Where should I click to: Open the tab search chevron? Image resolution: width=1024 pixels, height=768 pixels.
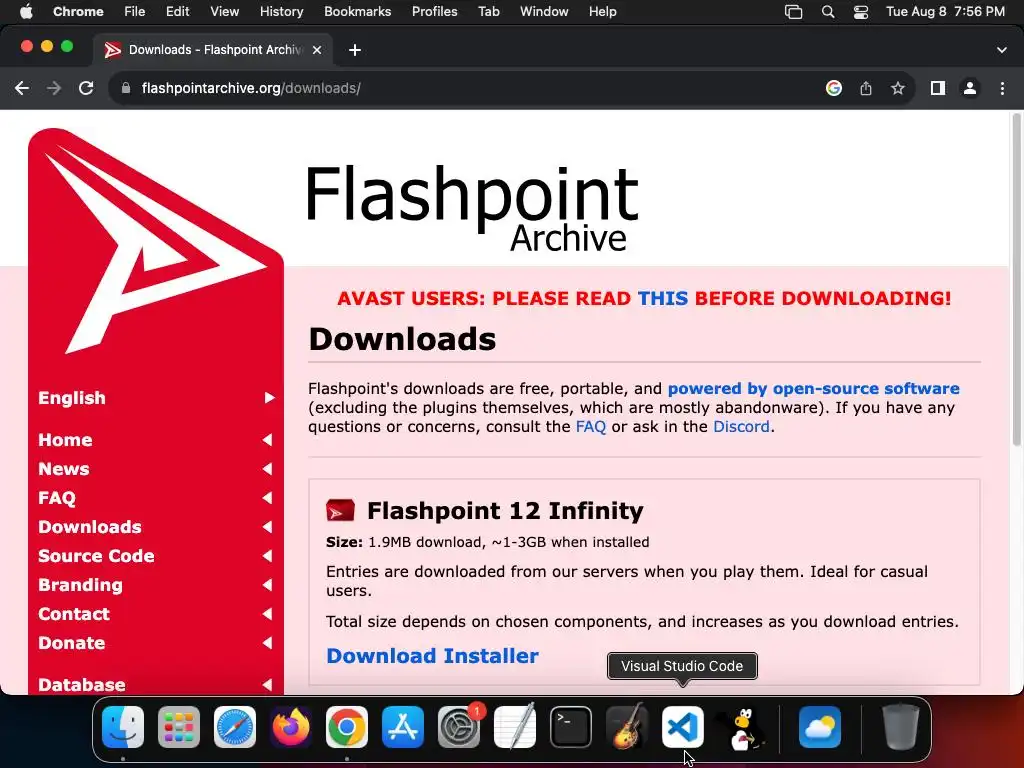click(1002, 50)
